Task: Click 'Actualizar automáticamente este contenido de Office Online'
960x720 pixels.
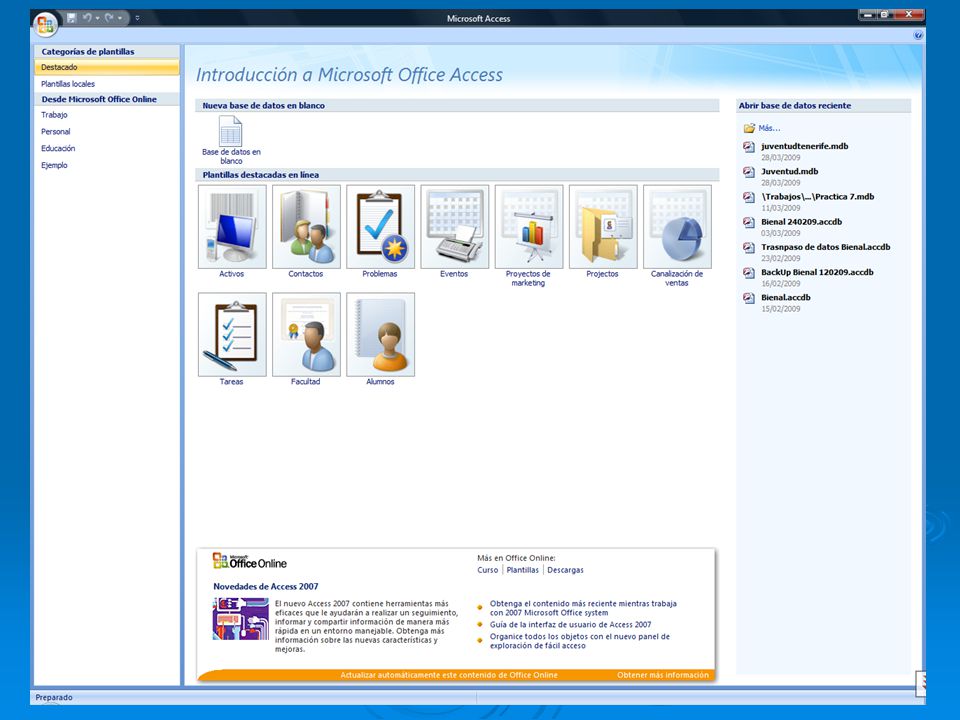Action: [x=449, y=675]
